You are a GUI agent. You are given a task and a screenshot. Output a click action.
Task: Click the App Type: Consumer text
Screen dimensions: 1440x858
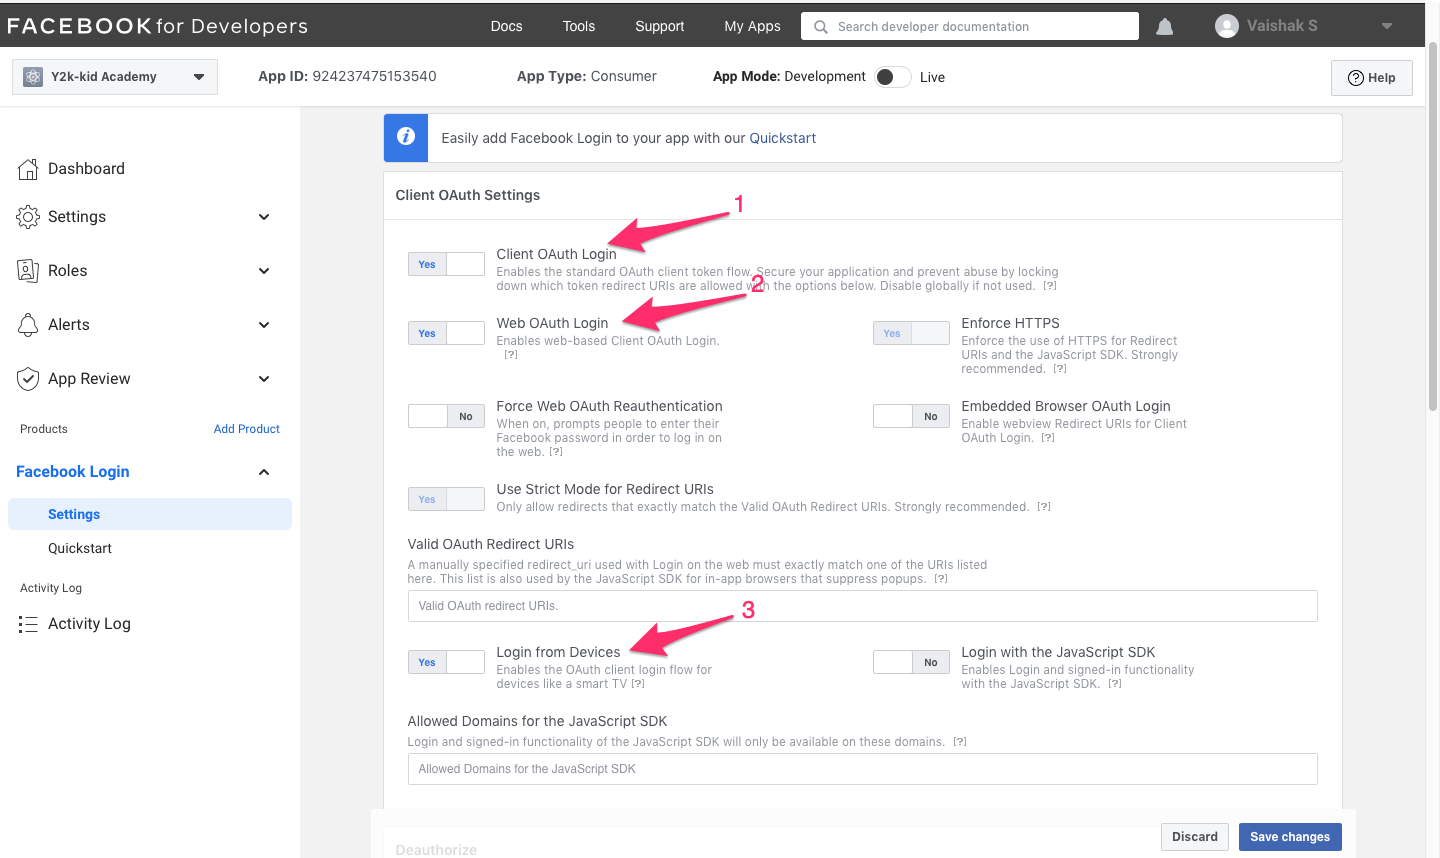click(x=587, y=76)
